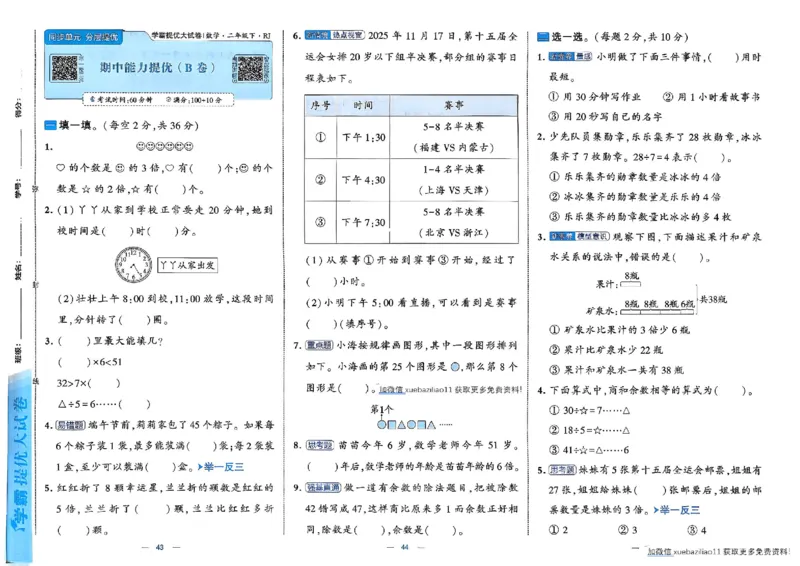Click the 下午 1:30 table cell
Image resolution: width=800 pixels, height=566 pixels.
click(363, 137)
